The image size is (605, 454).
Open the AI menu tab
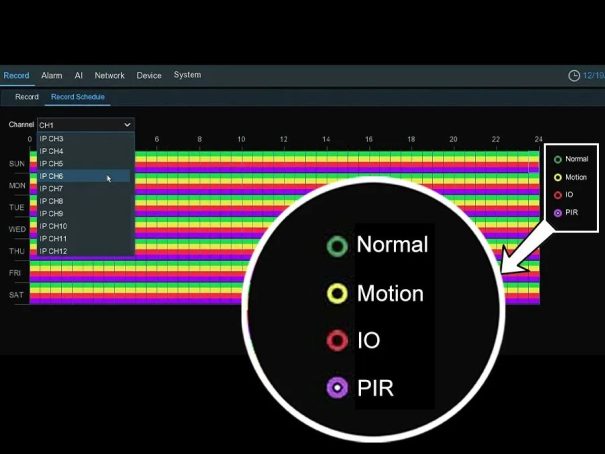point(78,76)
